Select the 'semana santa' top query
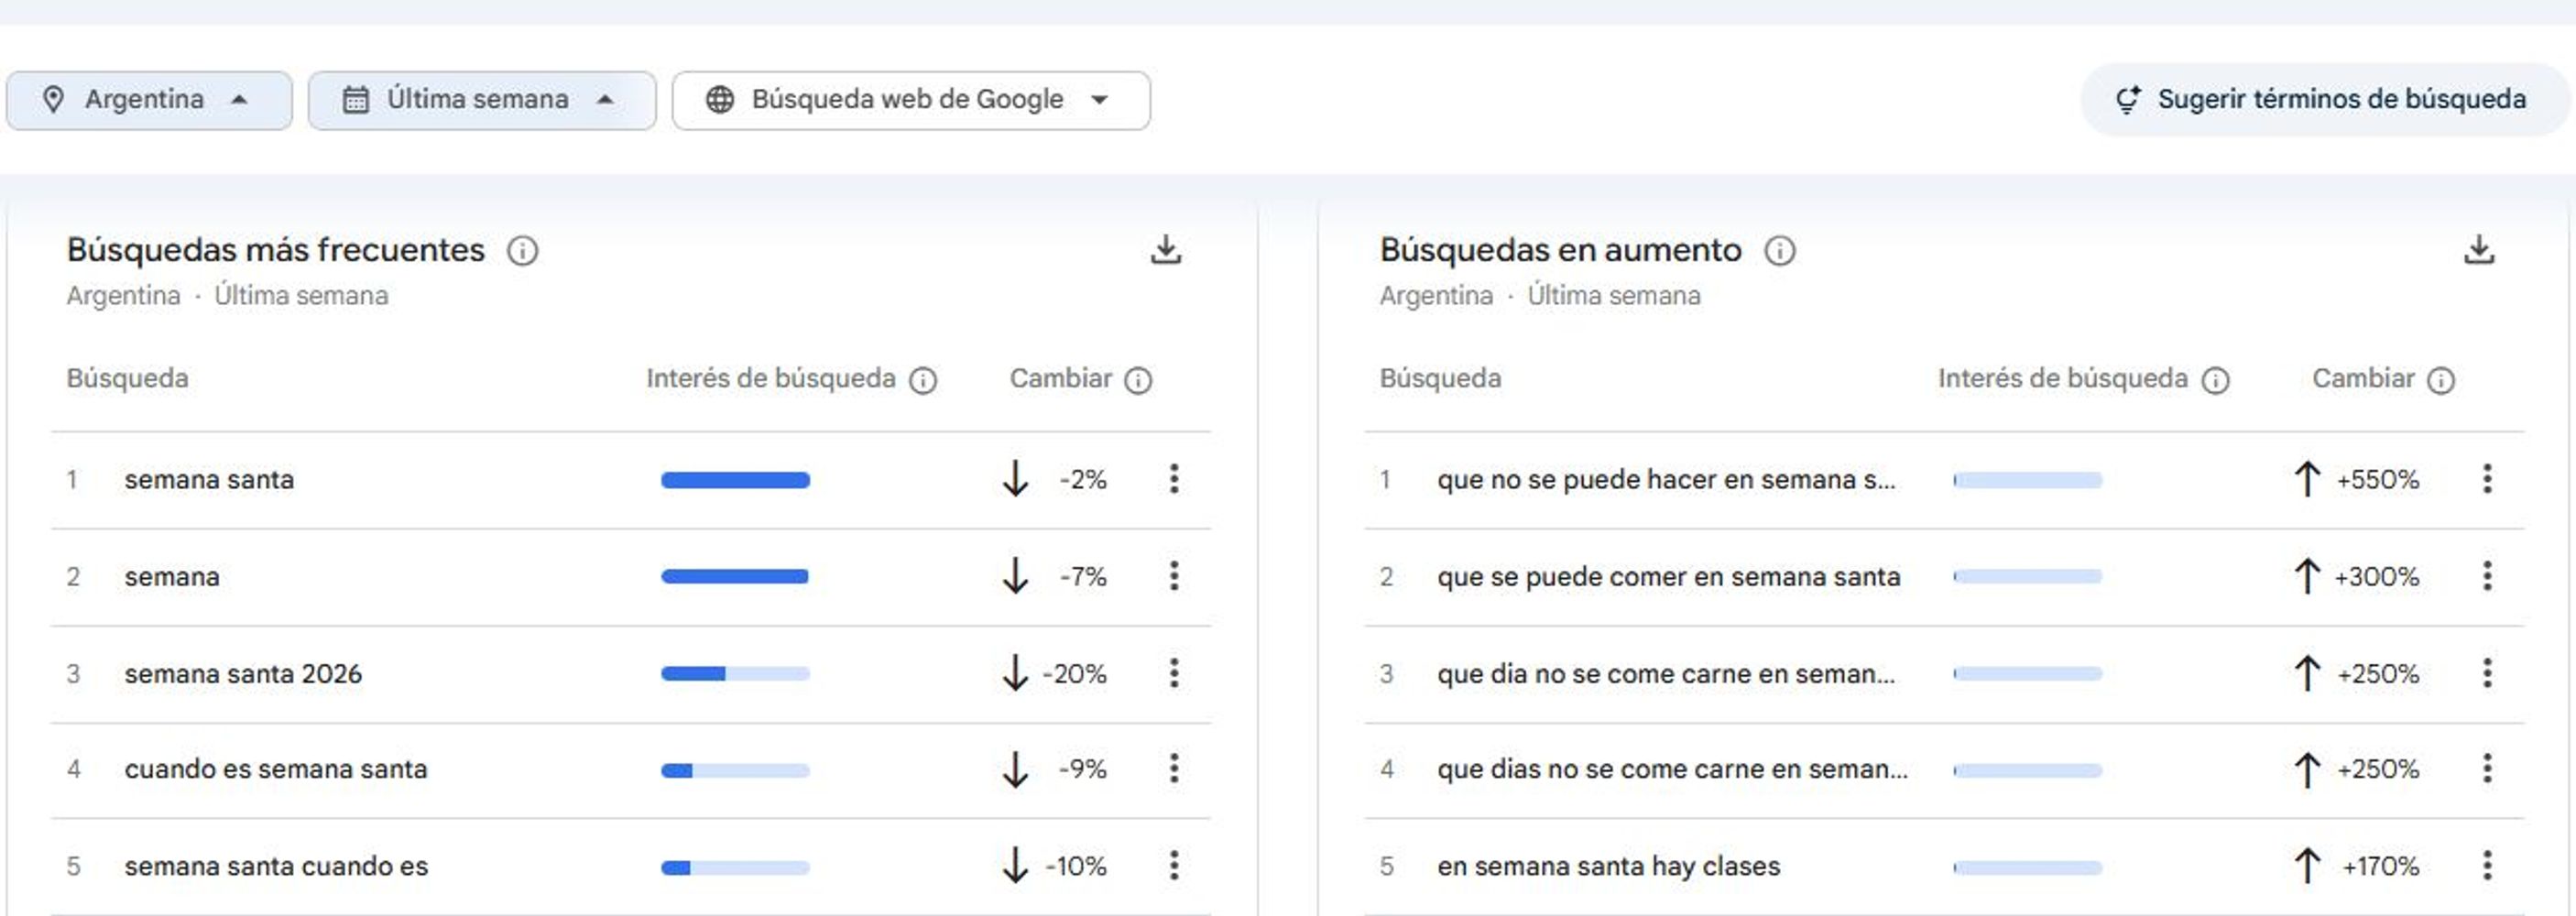Viewport: 2576px width, 916px height. coord(209,480)
